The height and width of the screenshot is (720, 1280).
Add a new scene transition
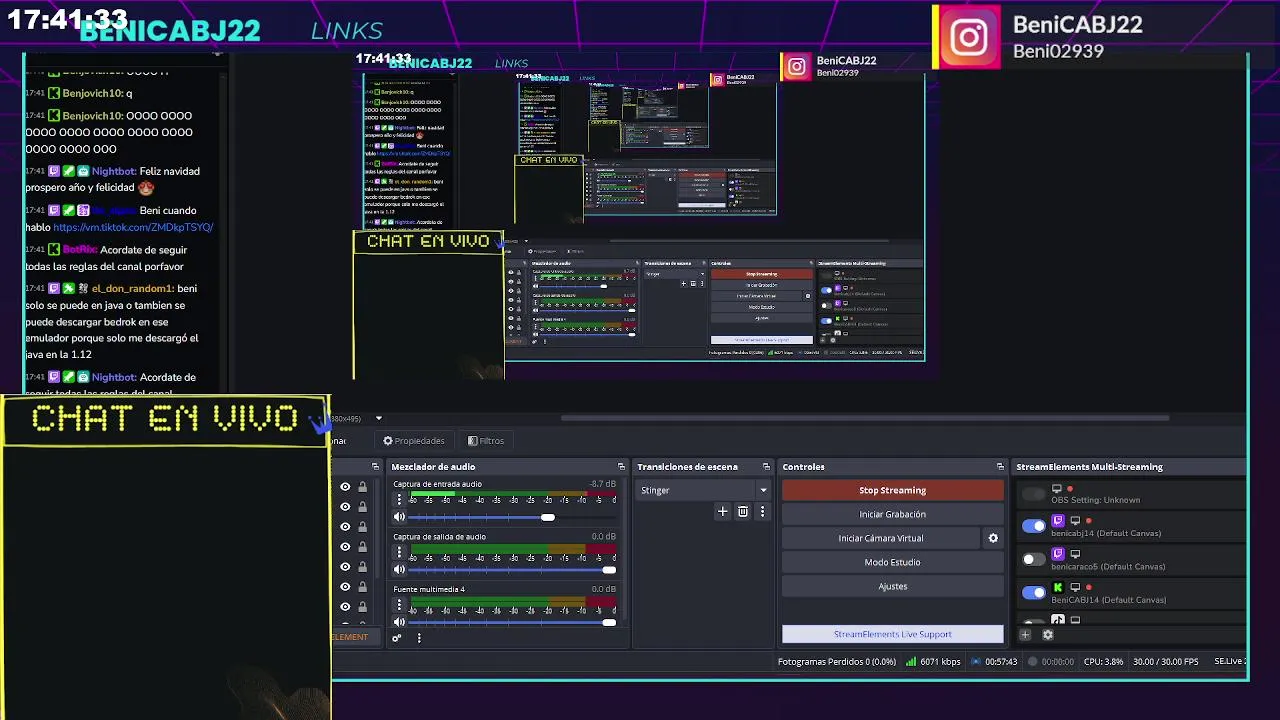[722, 512]
